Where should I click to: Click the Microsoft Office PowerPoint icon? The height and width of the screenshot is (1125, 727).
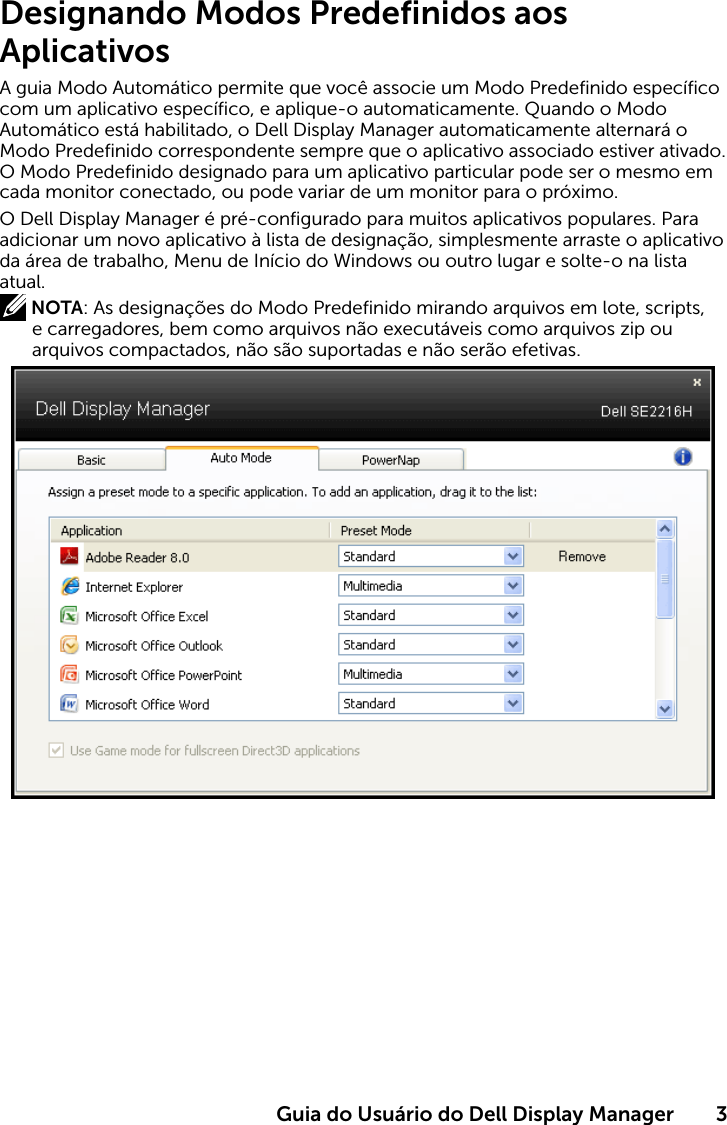coord(70,674)
